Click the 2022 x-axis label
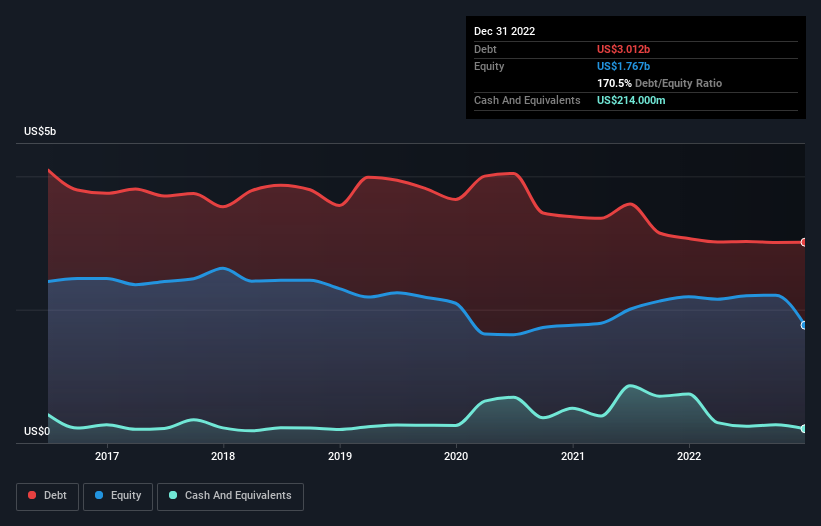 tap(689, 456)
